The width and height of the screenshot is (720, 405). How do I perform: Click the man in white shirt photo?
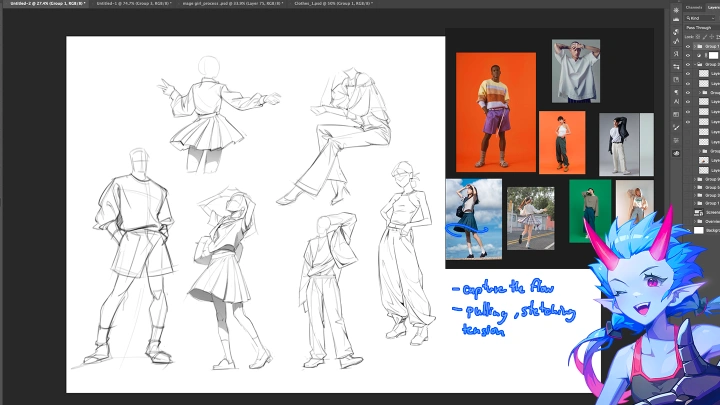pos(576,71)
